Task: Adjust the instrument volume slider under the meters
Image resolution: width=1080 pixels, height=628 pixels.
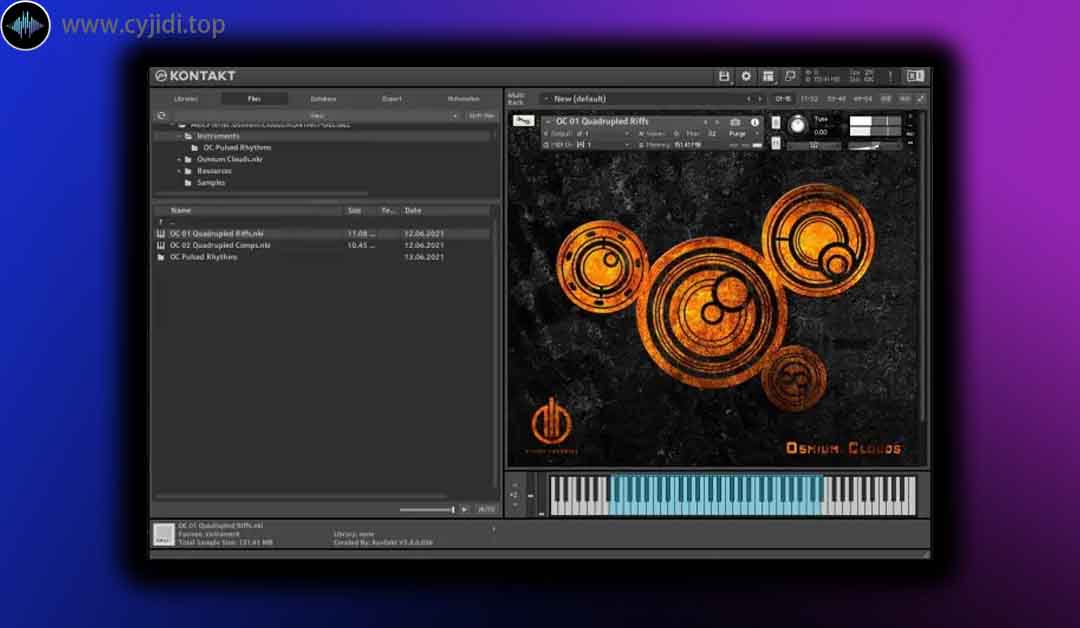Action: 874,145
